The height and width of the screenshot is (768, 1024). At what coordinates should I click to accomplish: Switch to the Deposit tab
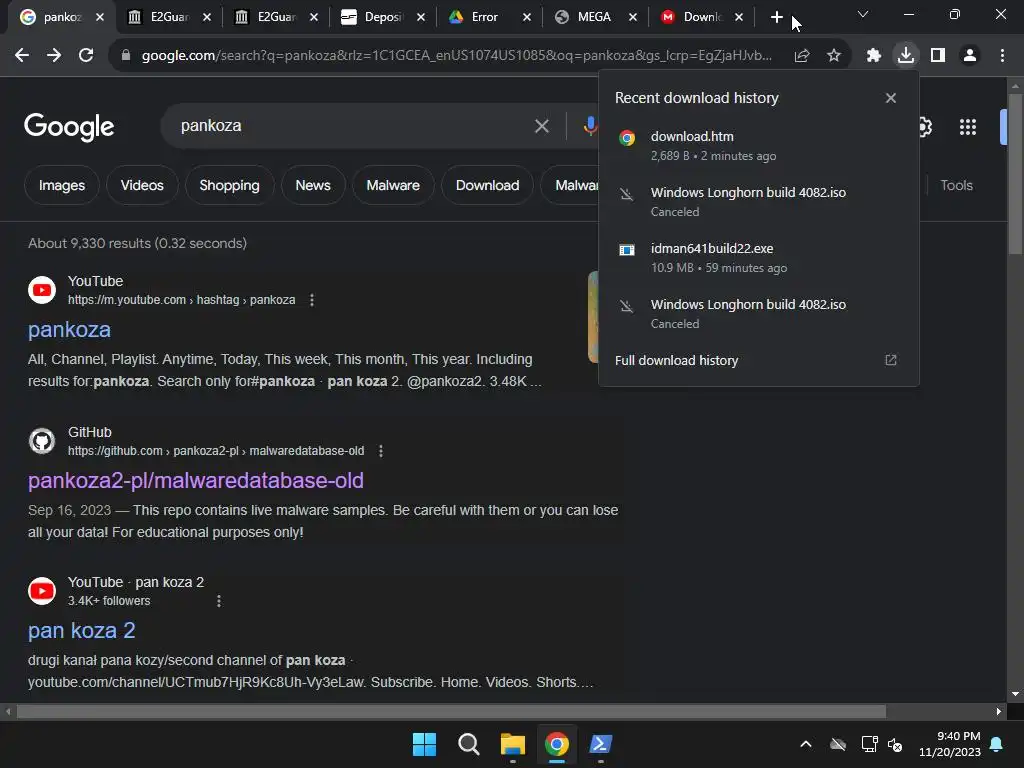coord(383,17)
